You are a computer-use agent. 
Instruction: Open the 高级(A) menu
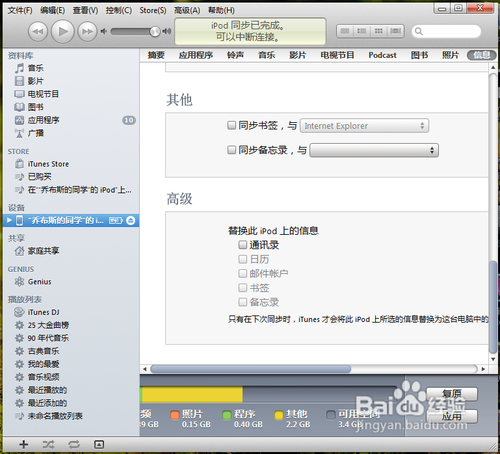coord(187,10)
